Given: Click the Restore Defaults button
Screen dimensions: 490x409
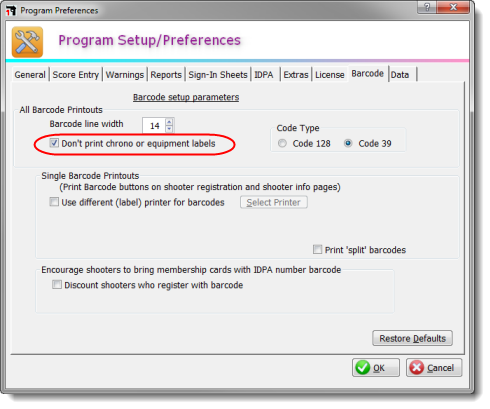Looking at the screenshot, I should coord(412,338).
